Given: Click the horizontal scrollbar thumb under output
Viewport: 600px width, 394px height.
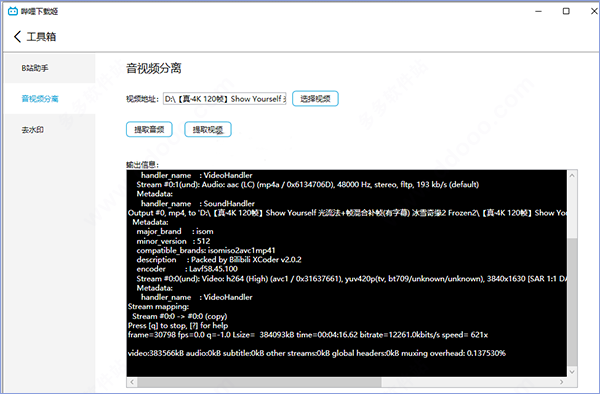Looking at the screenshot, I should click(x=259, y=382).
